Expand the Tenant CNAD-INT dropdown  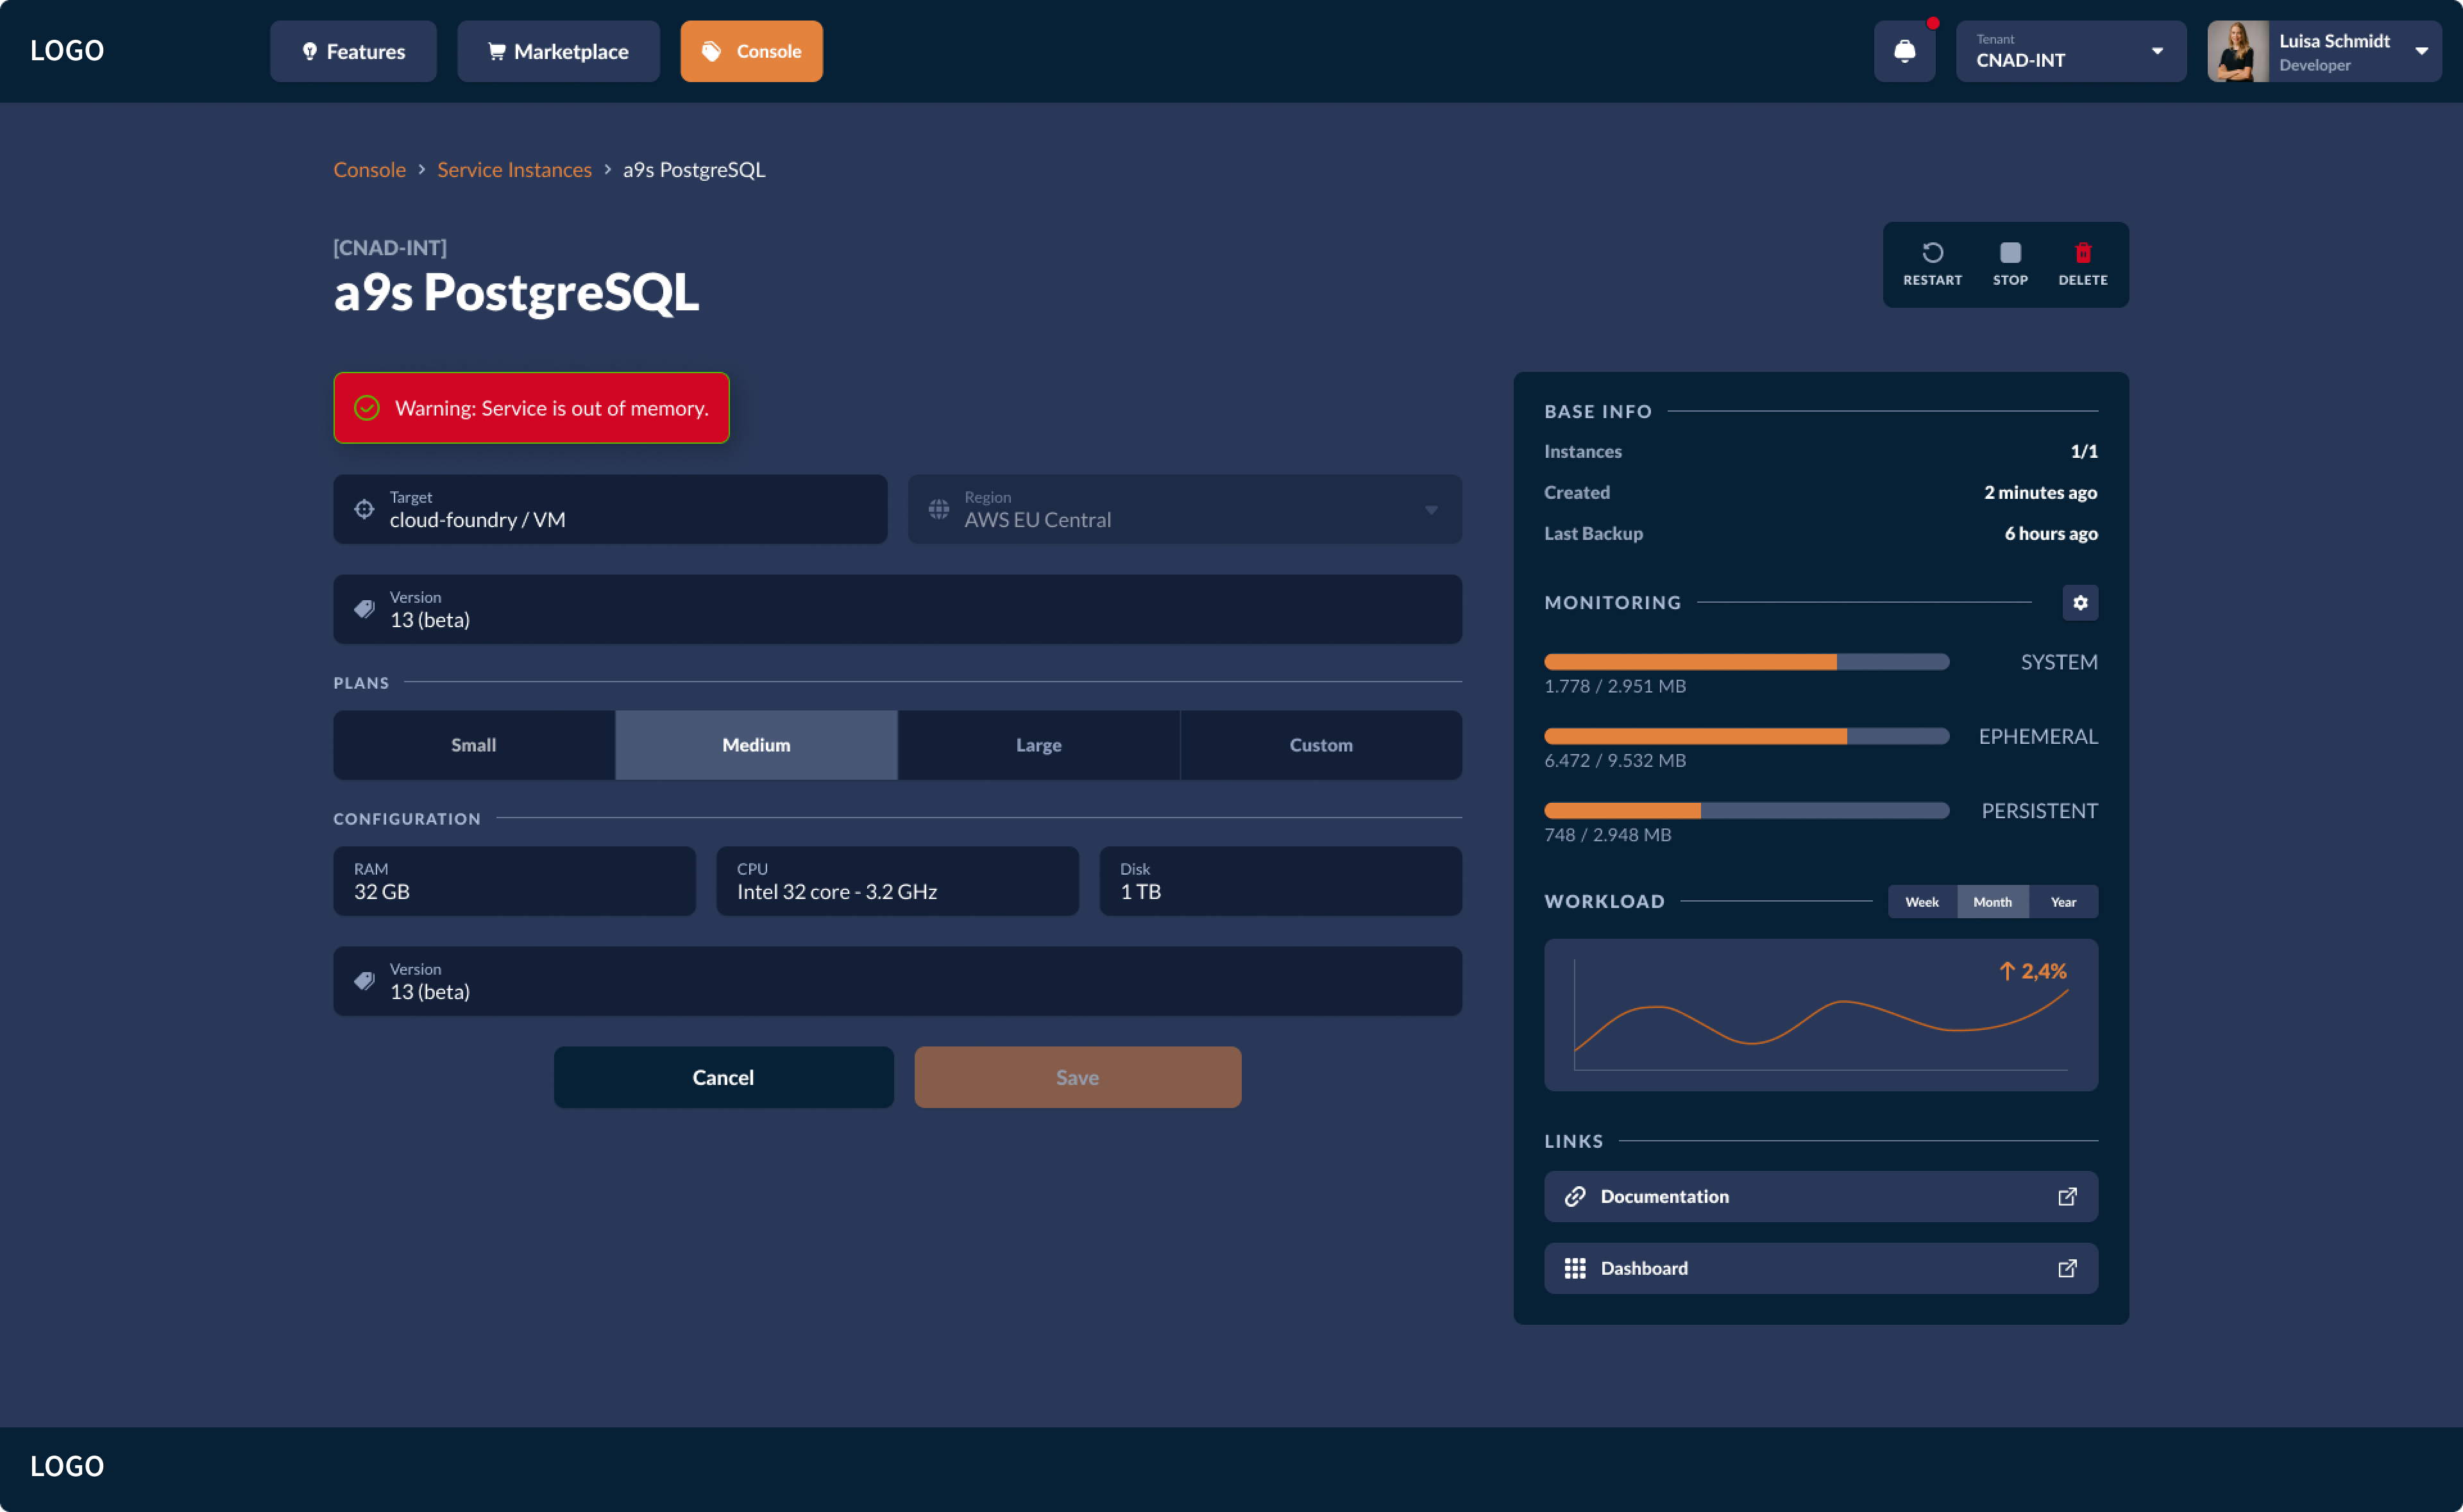tap(2070, 51)
